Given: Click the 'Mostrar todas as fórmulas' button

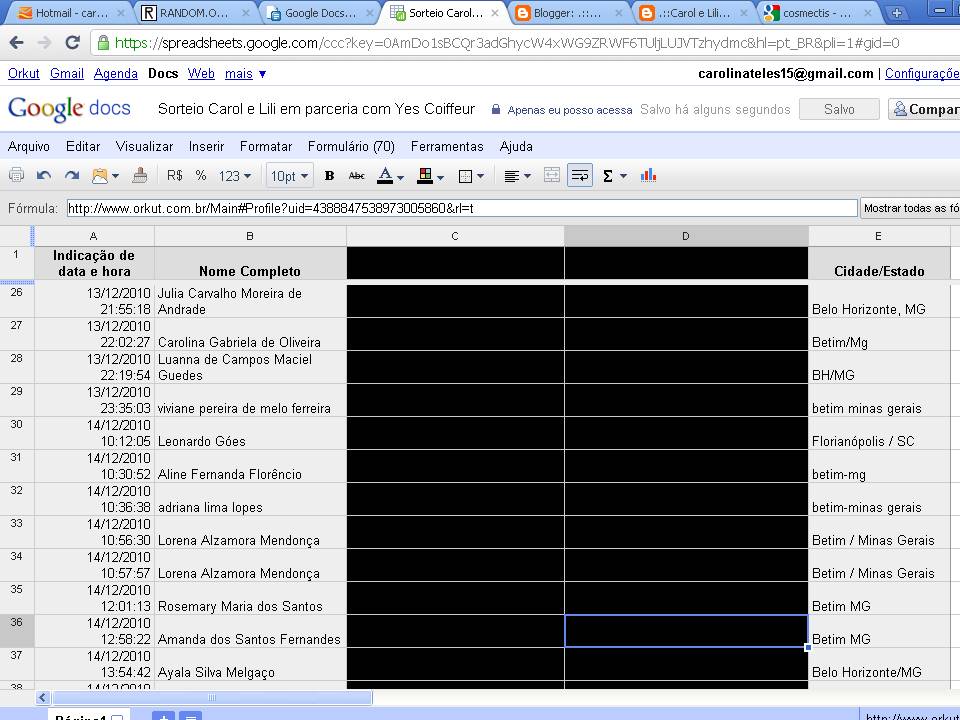Looking at the screenshot, I should [910, 208].
